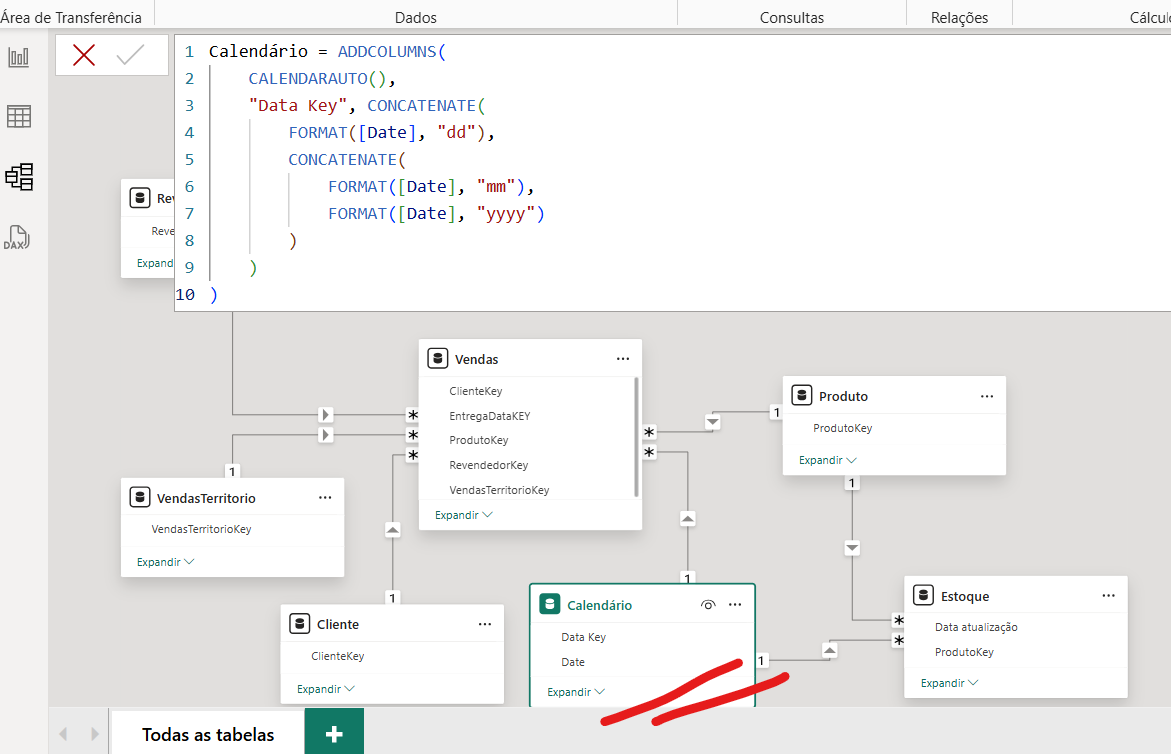Screen dimensions: 1171x754
Task: Select the Data Key field in Calendário
Action: click(583, 637)
